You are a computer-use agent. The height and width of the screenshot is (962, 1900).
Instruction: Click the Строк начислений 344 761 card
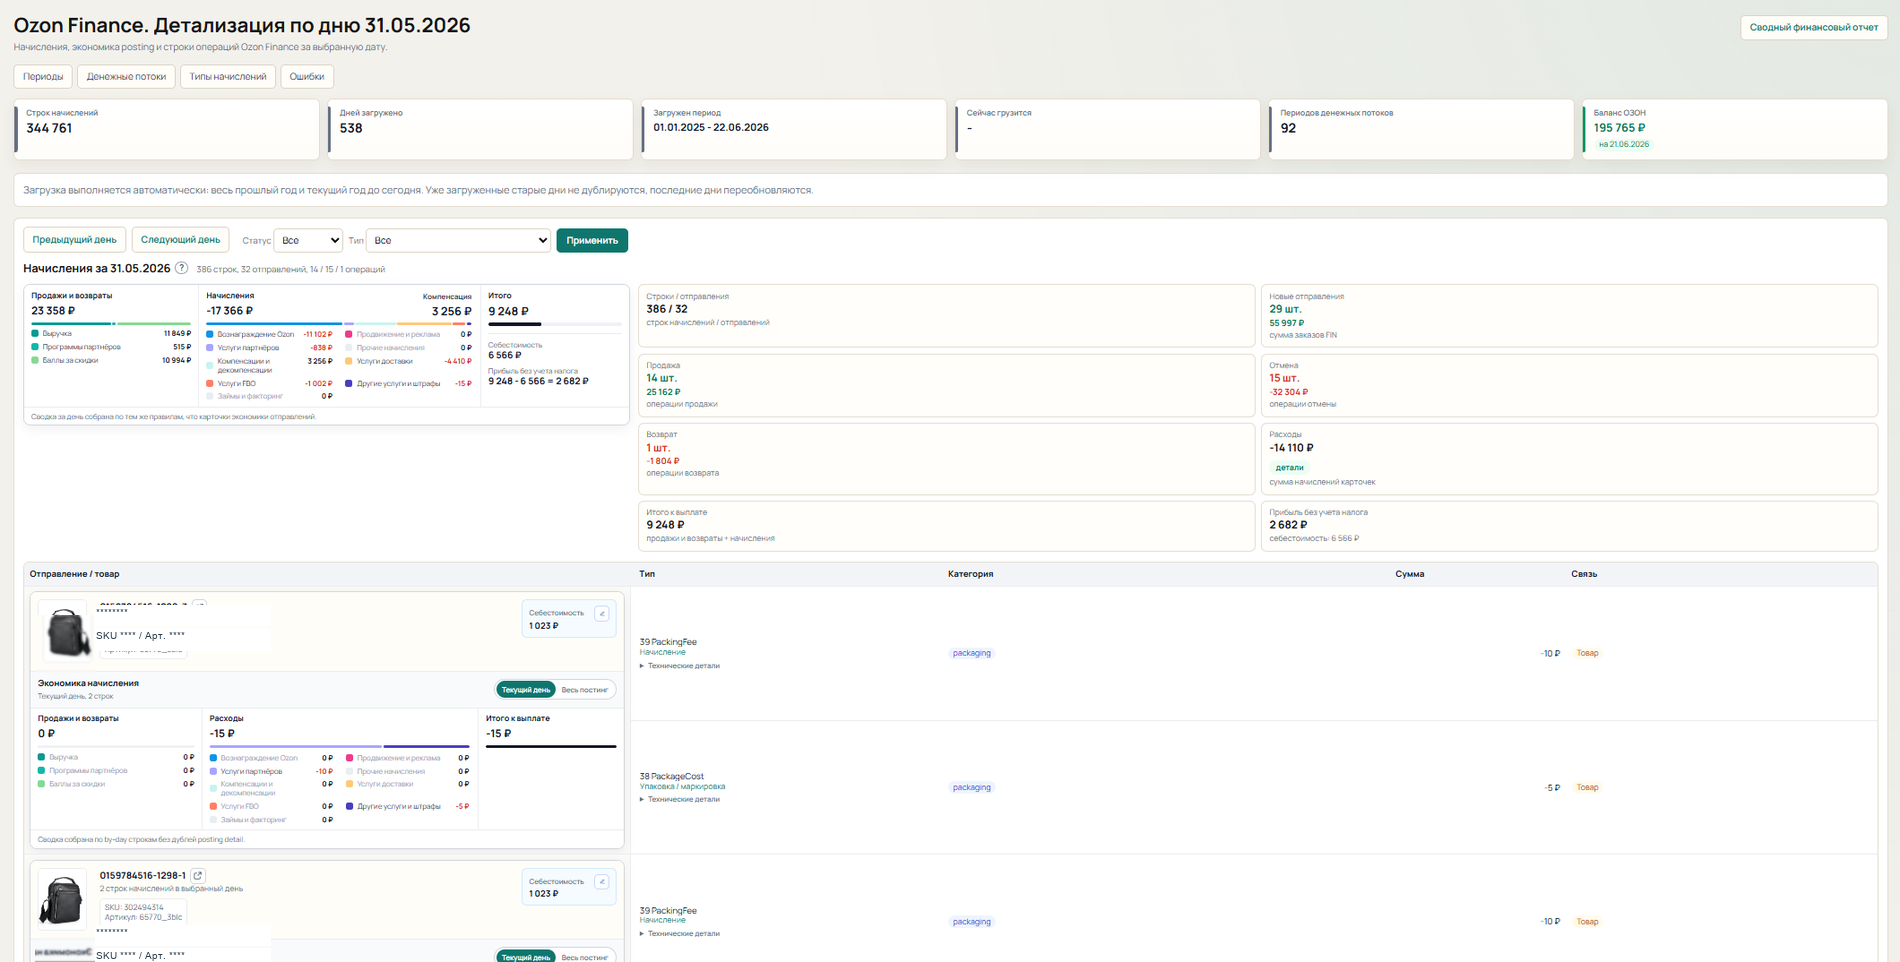(167, 129)
